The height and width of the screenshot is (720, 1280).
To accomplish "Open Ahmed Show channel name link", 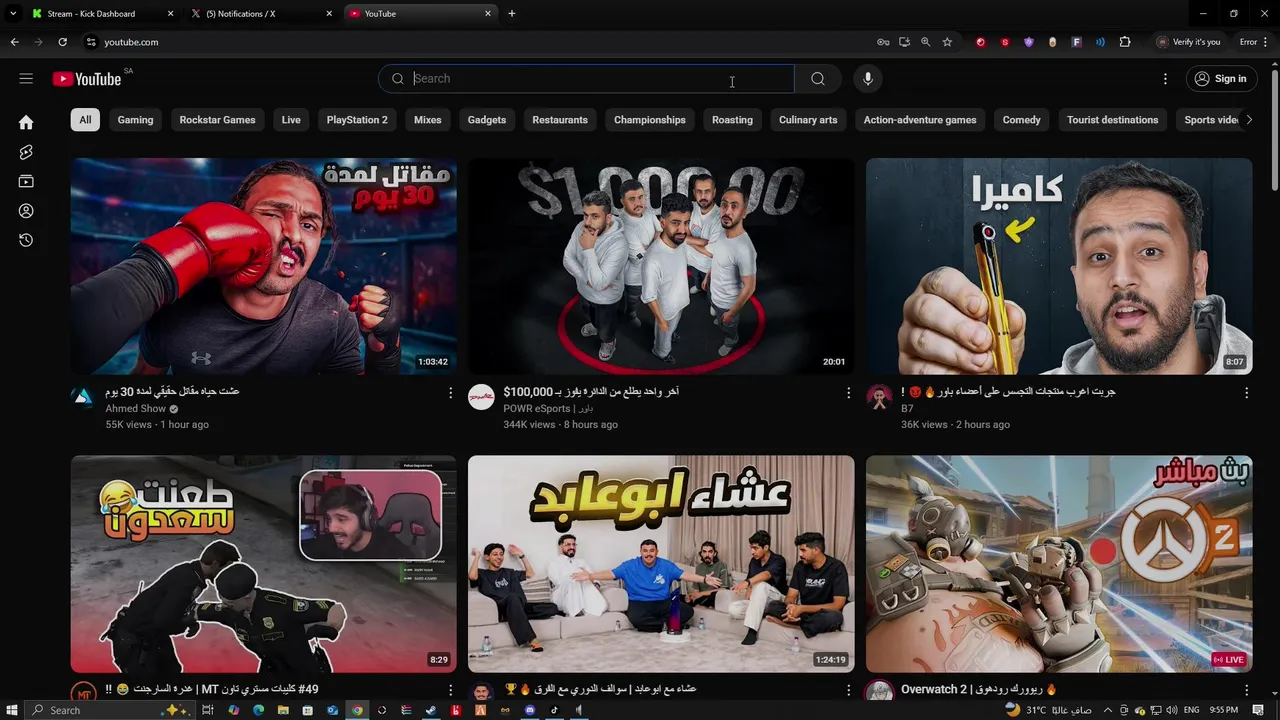I will pyautogui.click(x=136, y=409).
